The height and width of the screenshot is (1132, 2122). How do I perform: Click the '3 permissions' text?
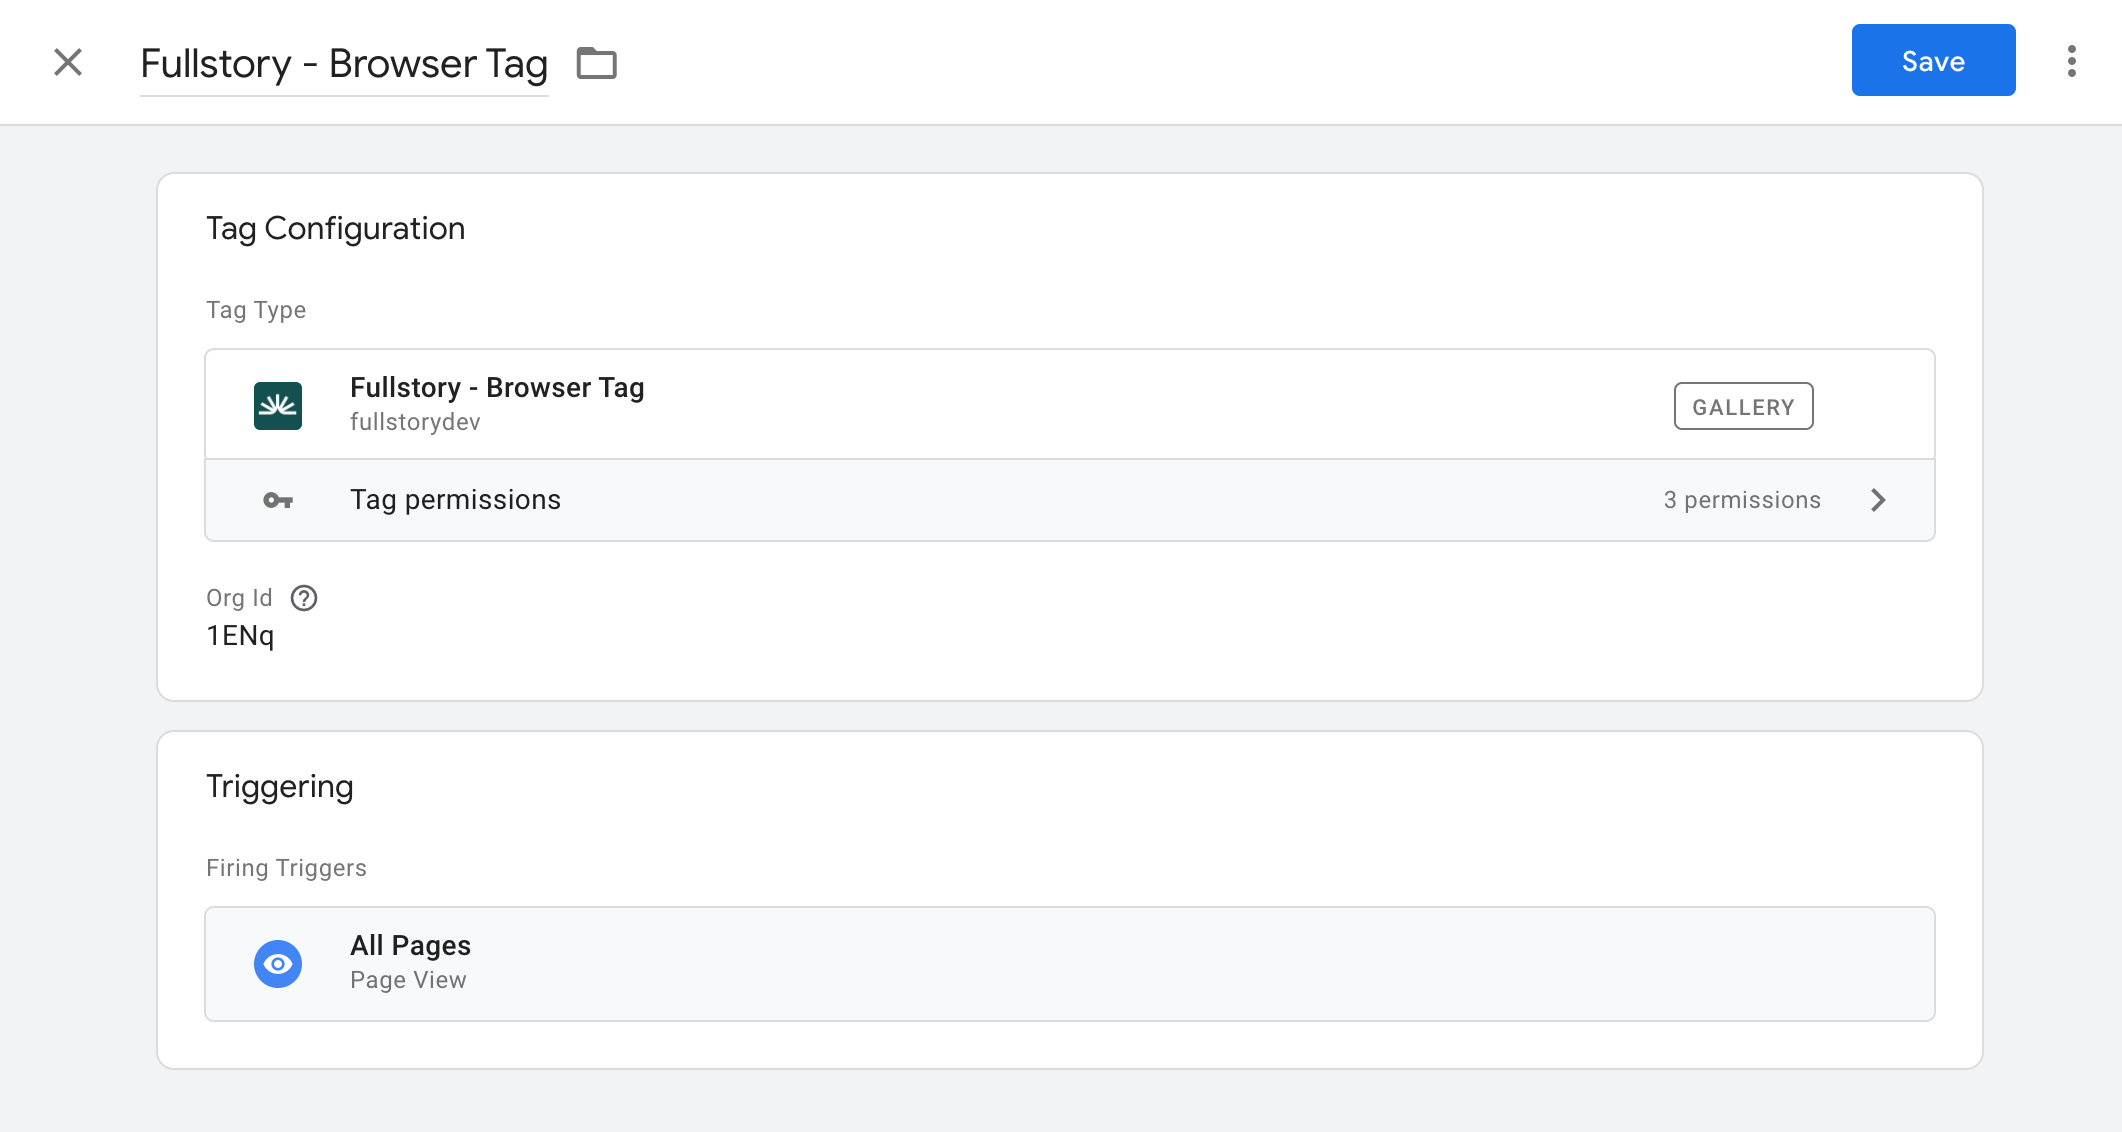(x=1742, y=500)
